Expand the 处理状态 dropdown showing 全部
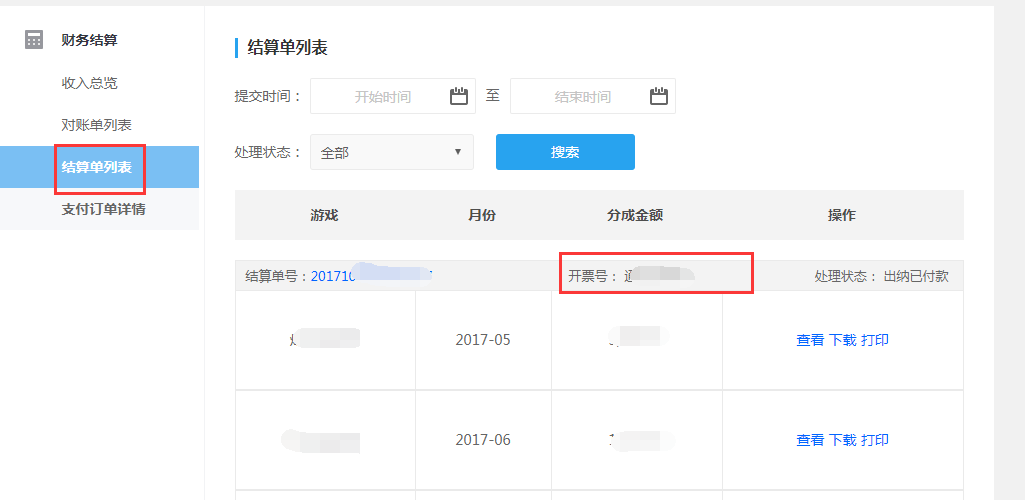Viewport: 1025px width, 500px height. [x=392, y=153]
